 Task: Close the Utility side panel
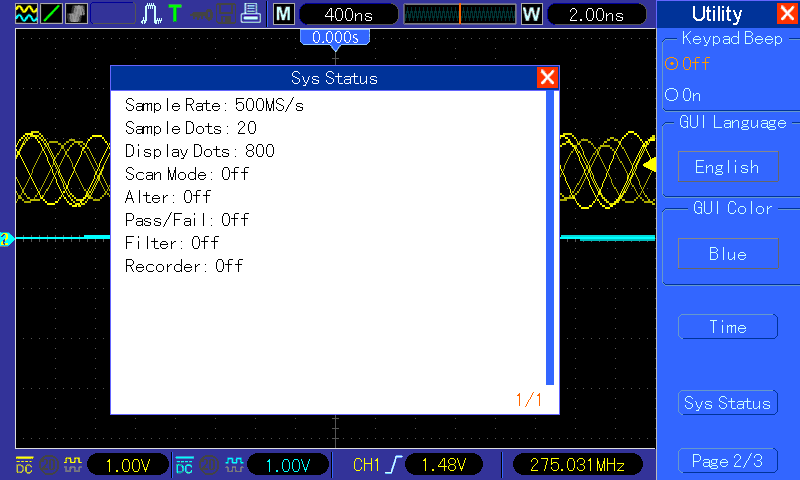click(787, 13)
